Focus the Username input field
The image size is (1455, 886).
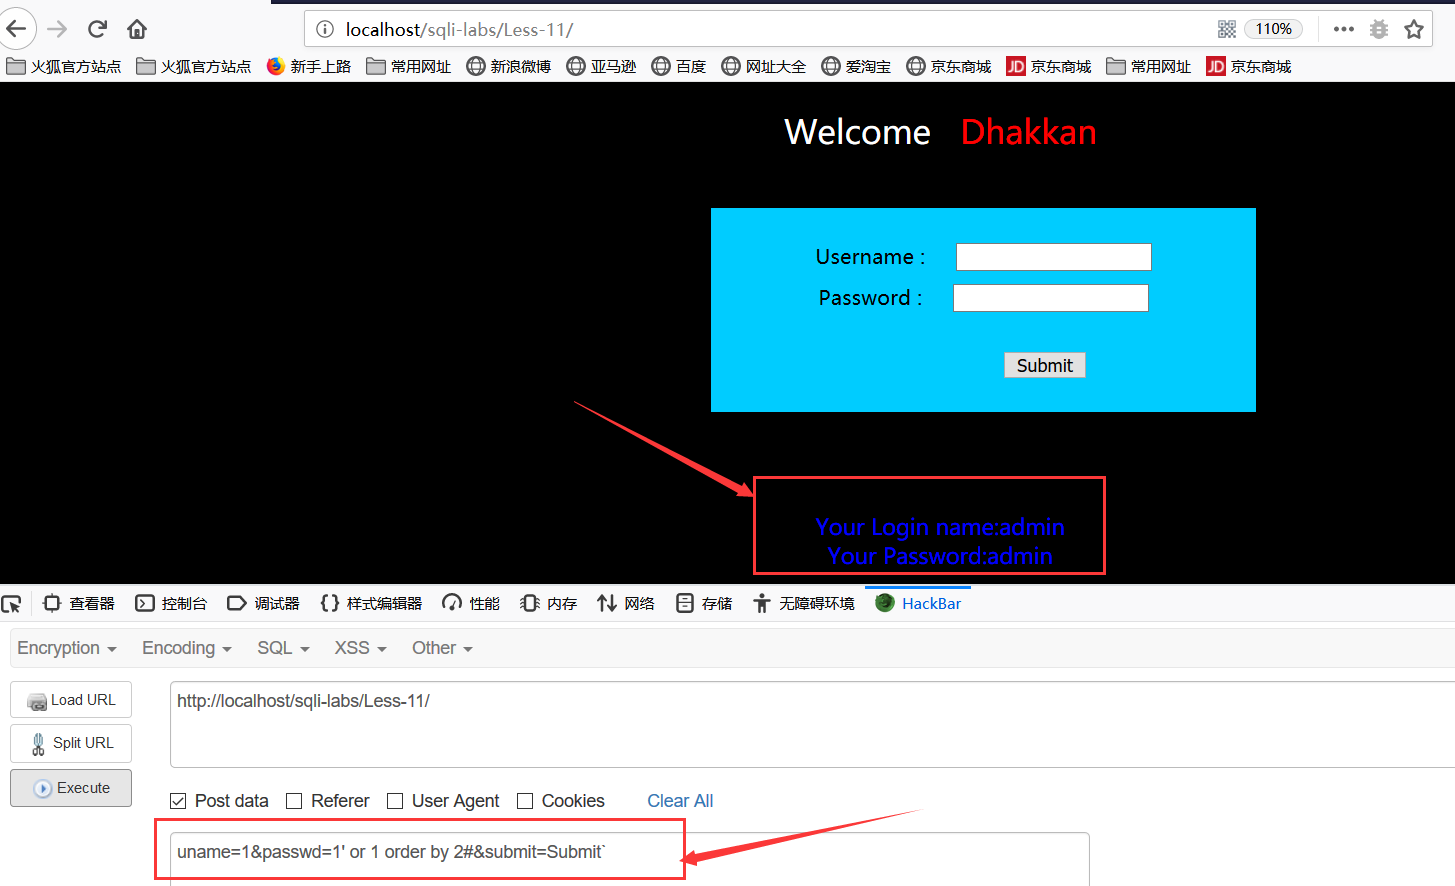[x=1053, y=257]
